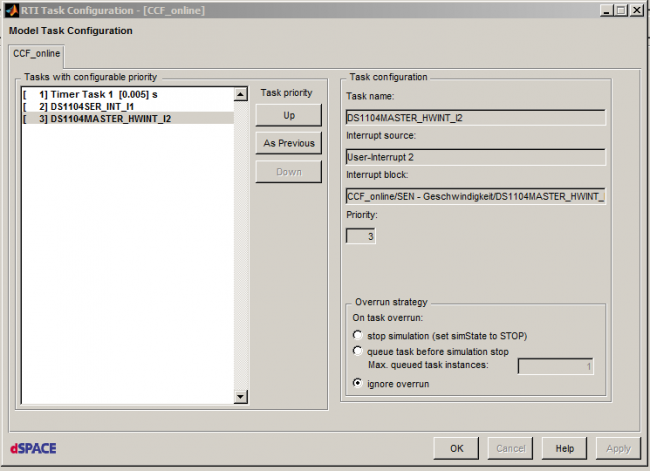Switch to the CCF_online tab
Screen dimensions: 650x471
(x=36, y=53)
